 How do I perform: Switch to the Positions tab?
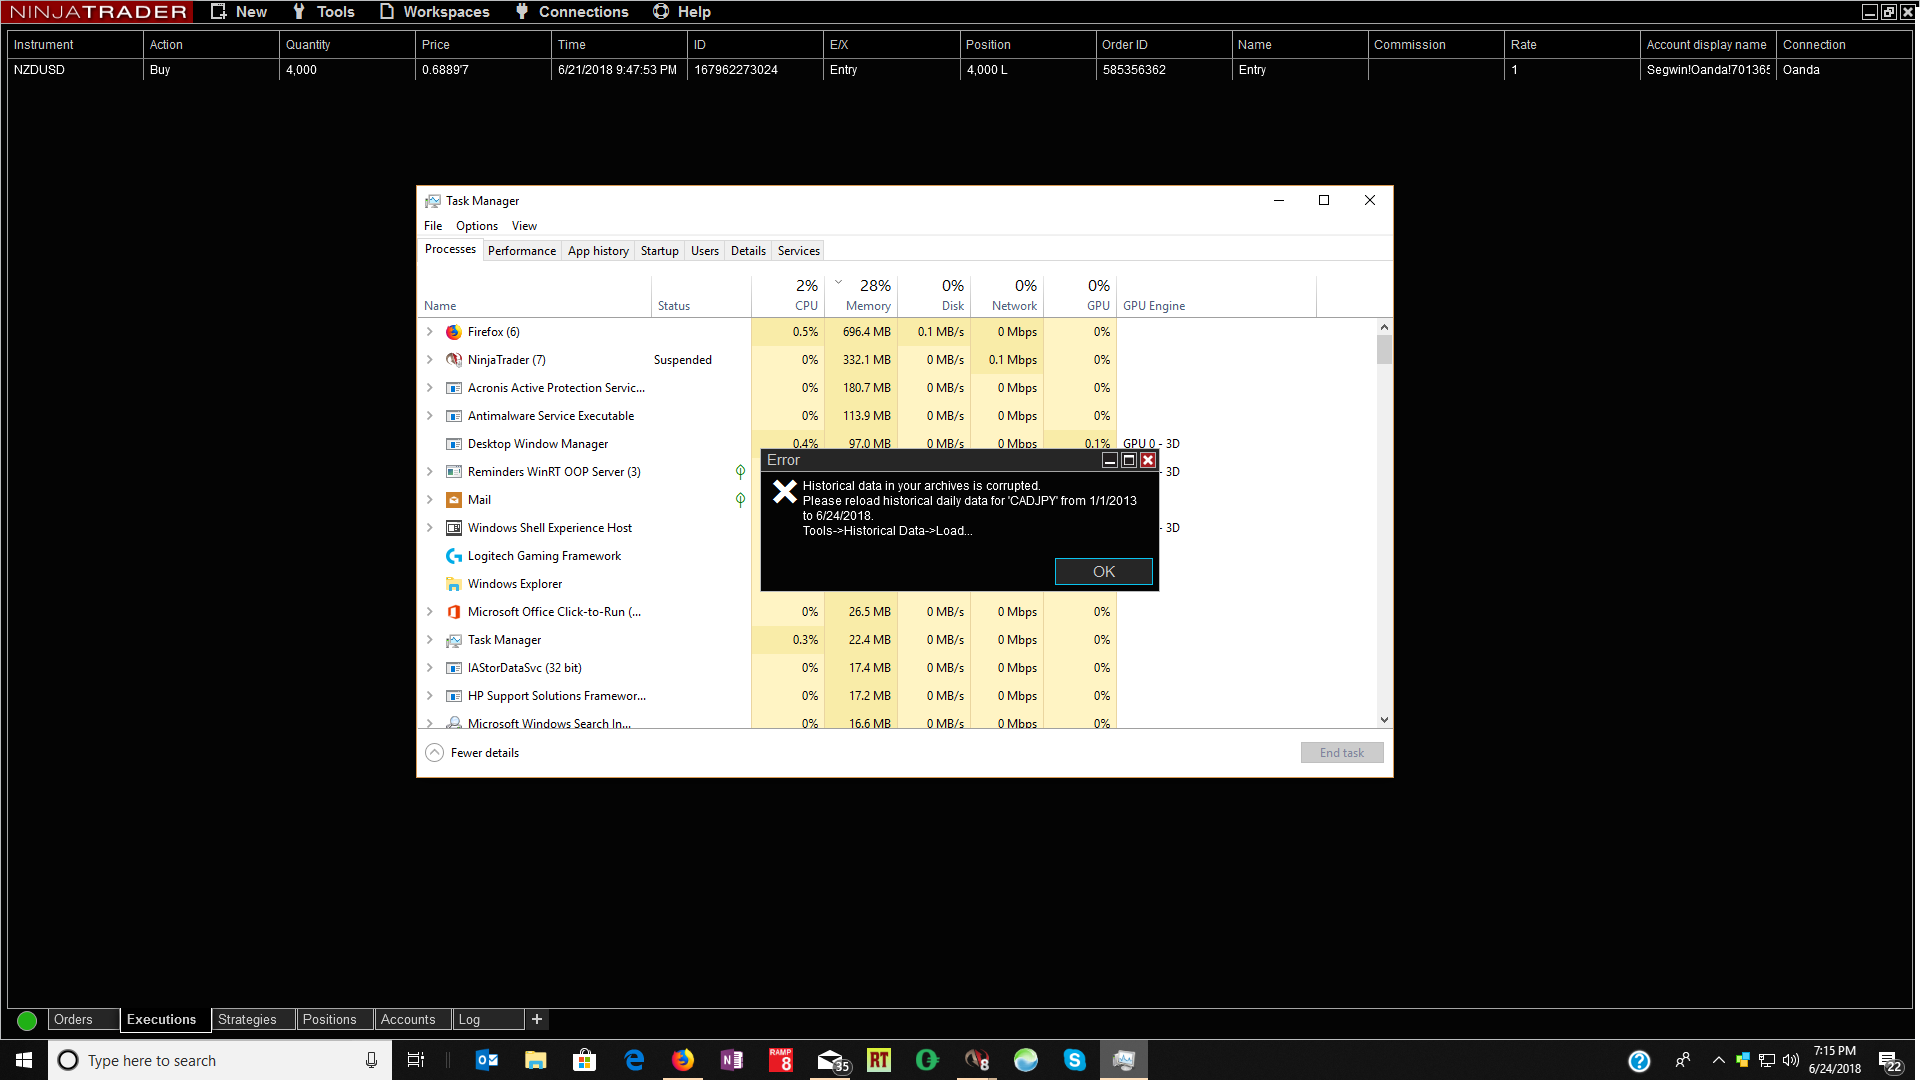point(329,1019)
